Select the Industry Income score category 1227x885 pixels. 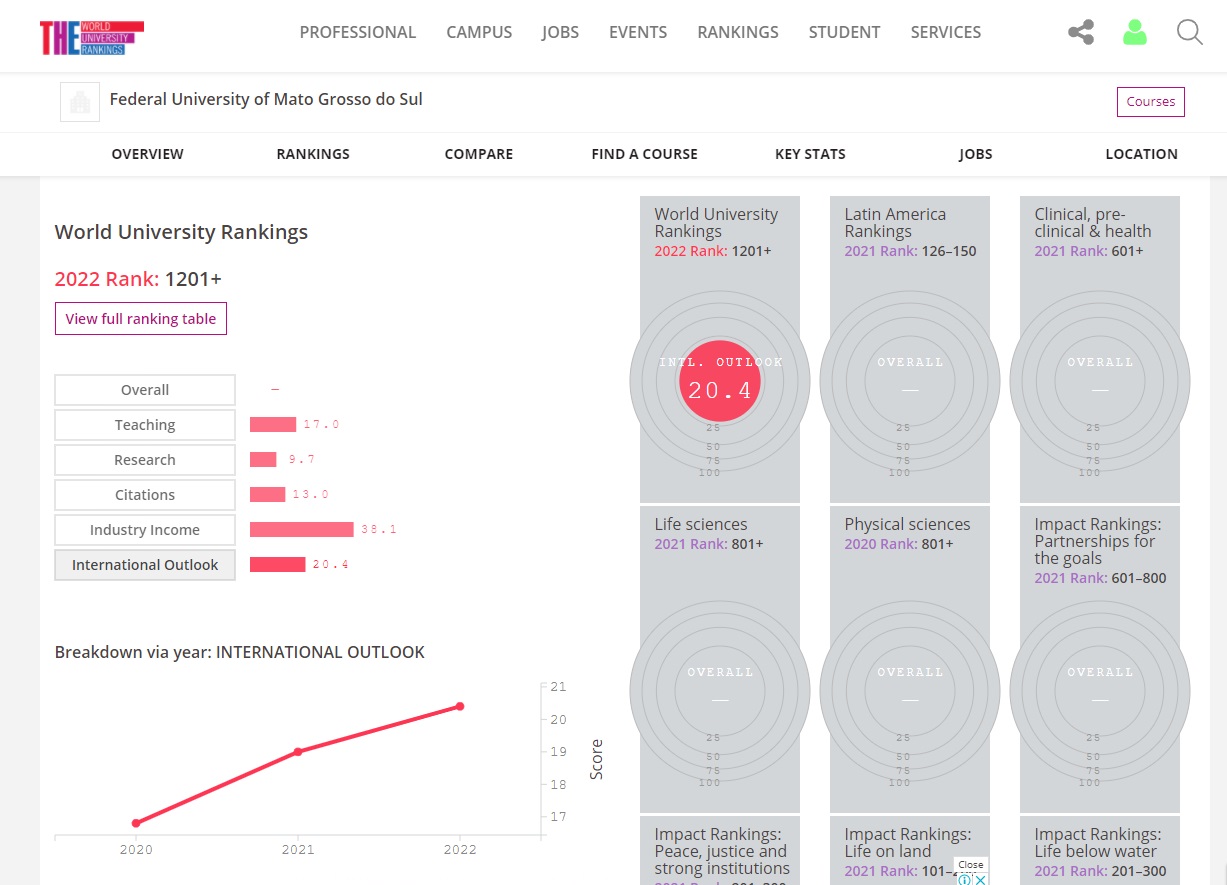pos(145,530)
